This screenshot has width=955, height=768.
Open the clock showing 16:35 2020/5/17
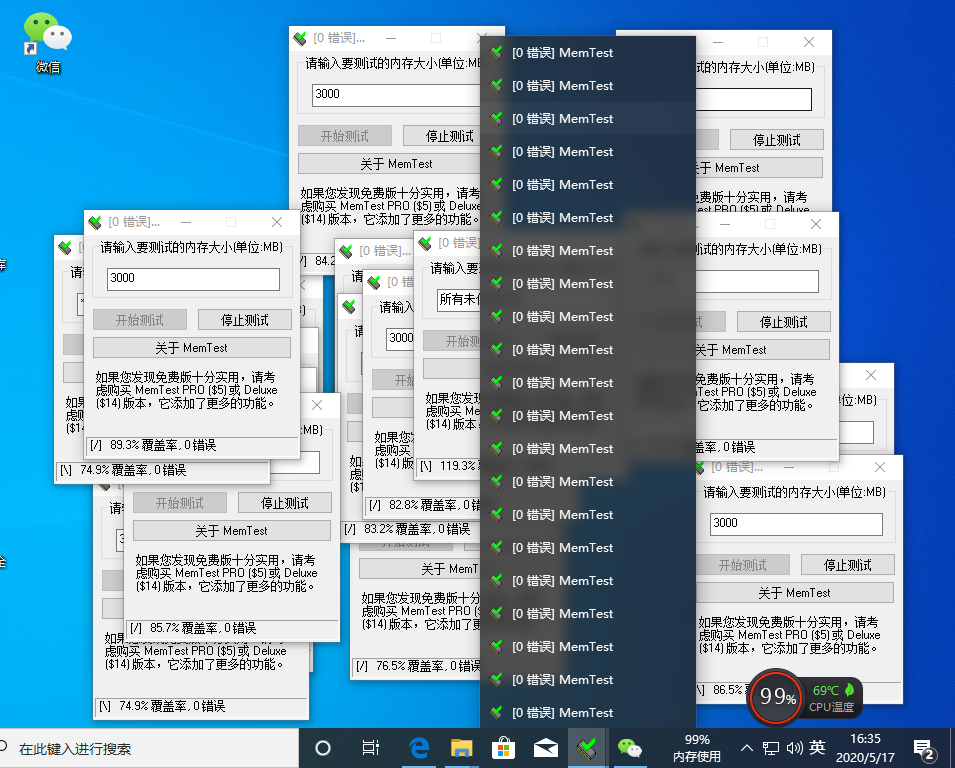(865, 748)
